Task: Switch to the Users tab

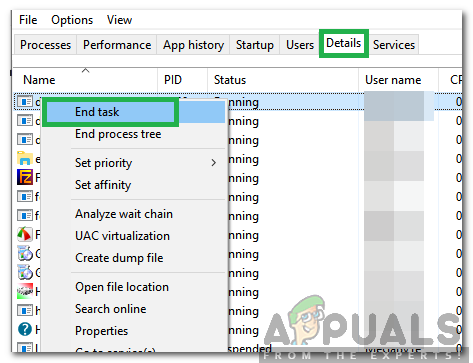Action: click(300, 45)
